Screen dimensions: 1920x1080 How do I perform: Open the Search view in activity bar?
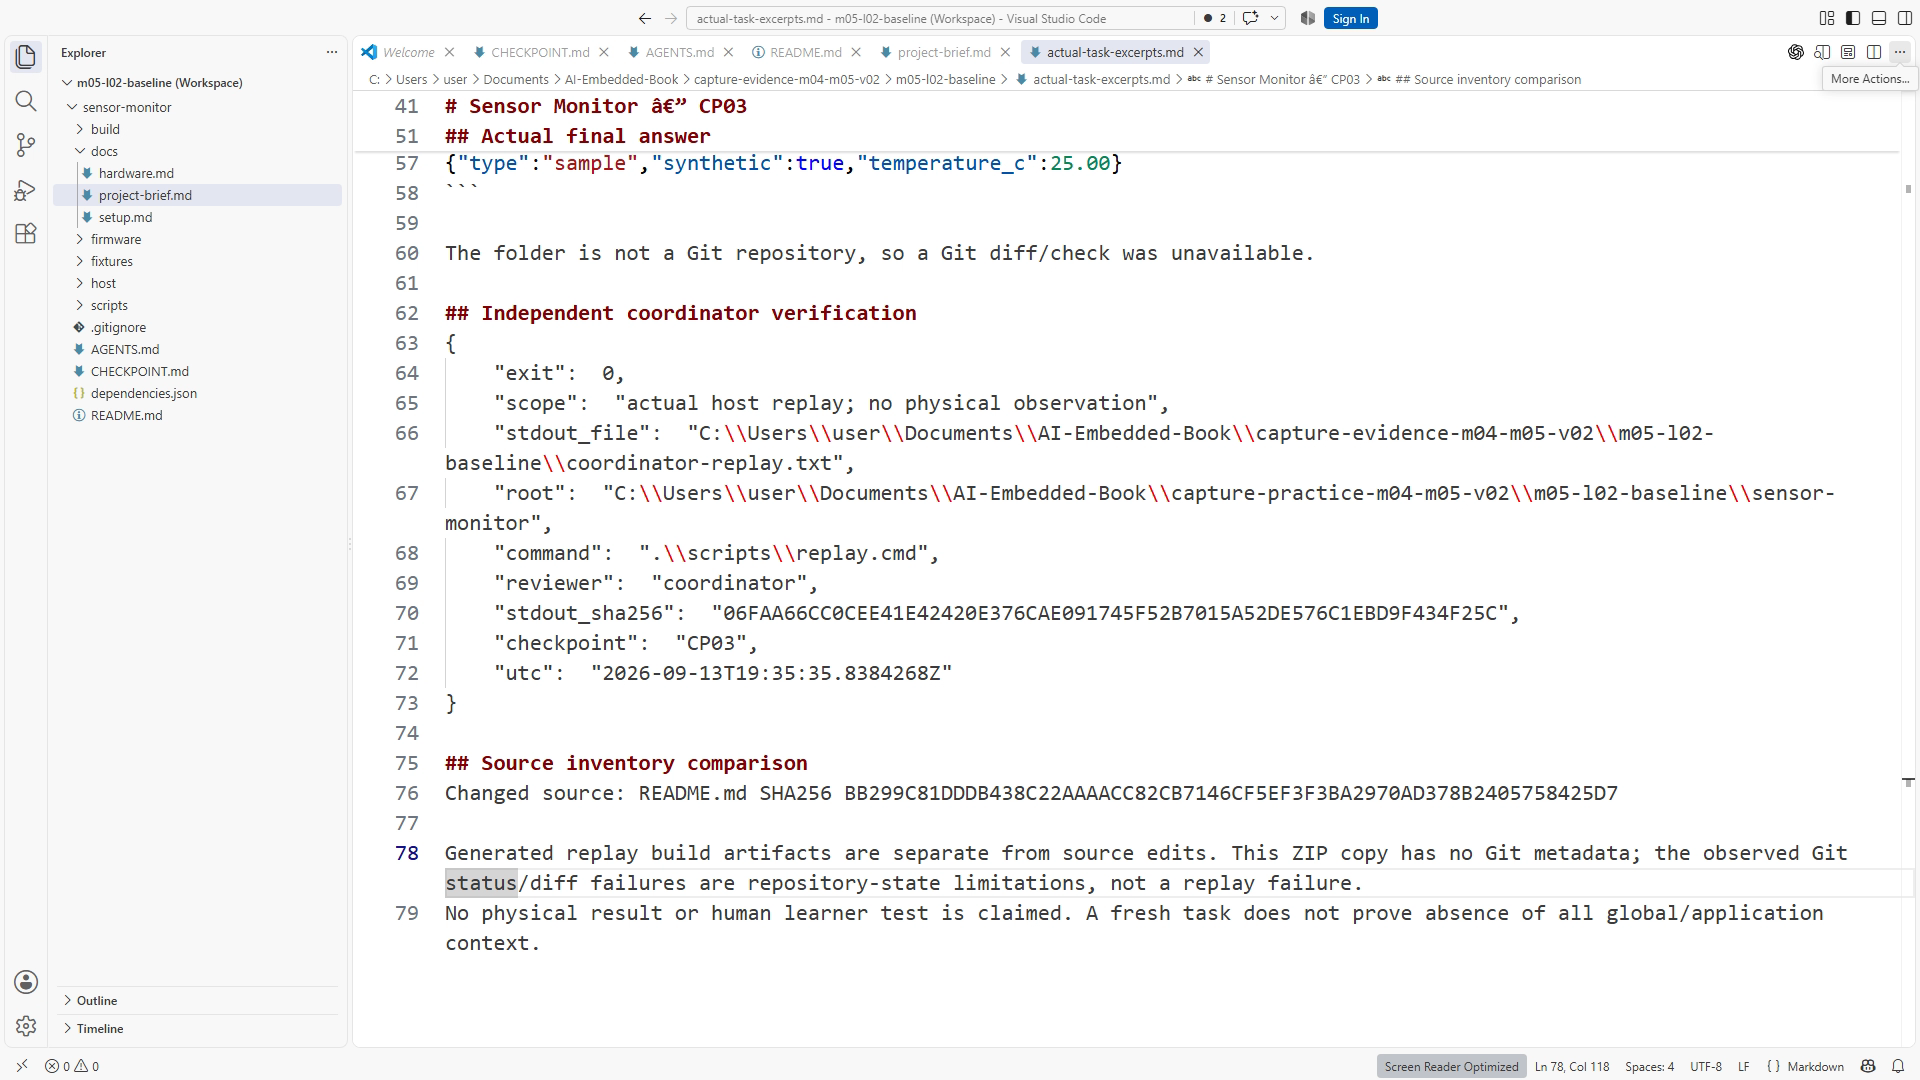pyautogui.click(x=26, y=101)
